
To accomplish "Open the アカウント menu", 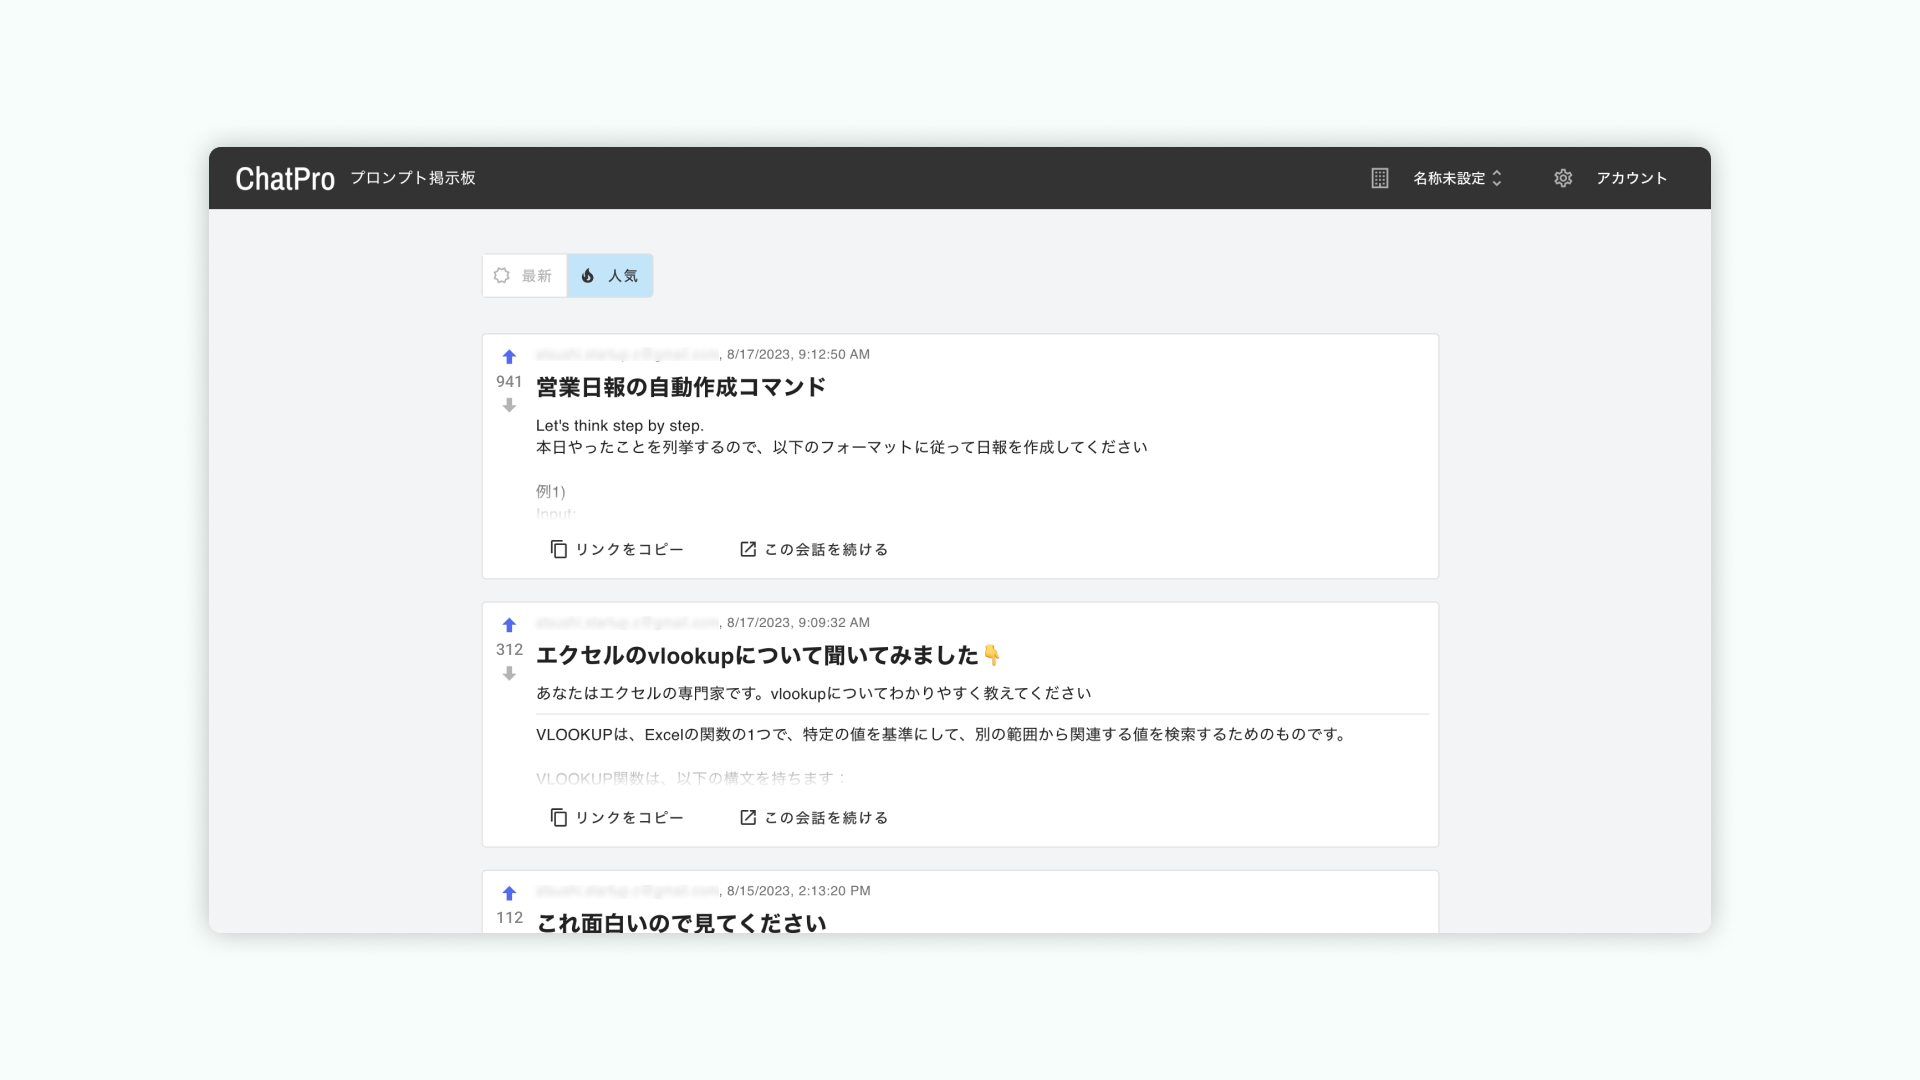I will point(1631,178).
